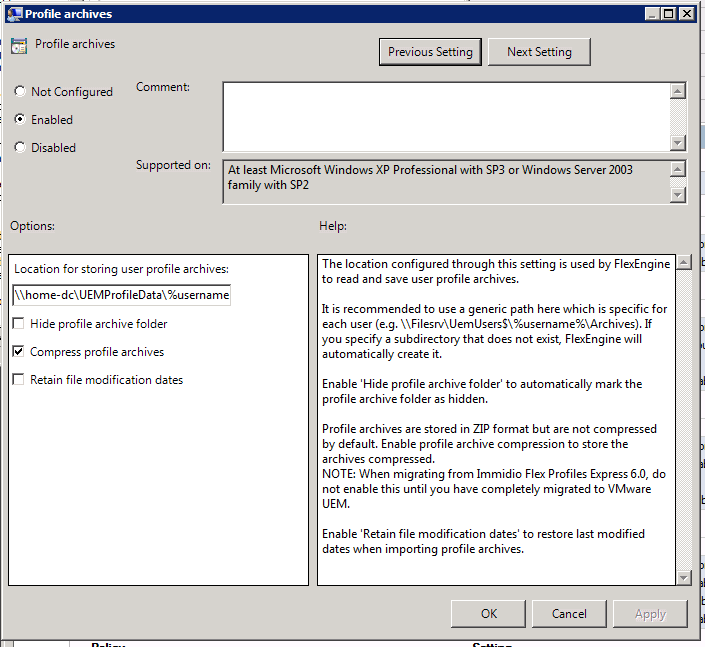Click inside the Comment text box
The width and height of the screenshot is (705, 647).
(x=445, y=116)
